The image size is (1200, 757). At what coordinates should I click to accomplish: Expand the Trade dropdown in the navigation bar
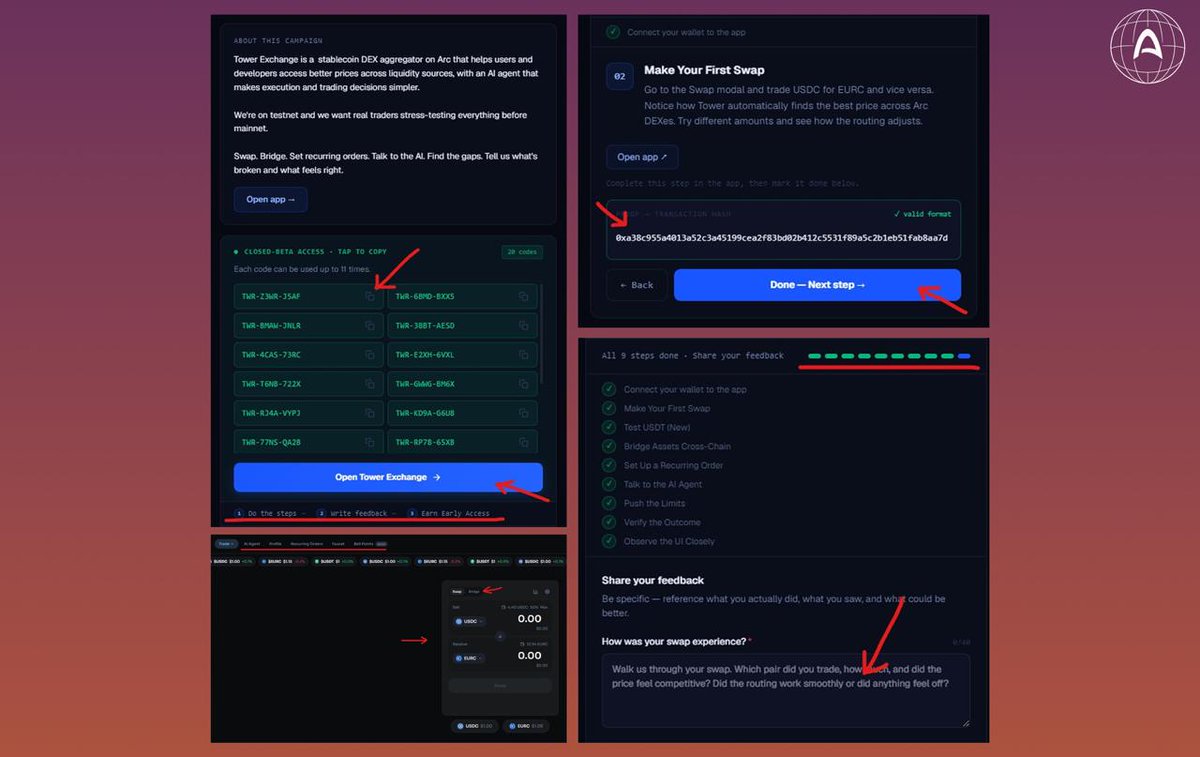click(226, 544)
